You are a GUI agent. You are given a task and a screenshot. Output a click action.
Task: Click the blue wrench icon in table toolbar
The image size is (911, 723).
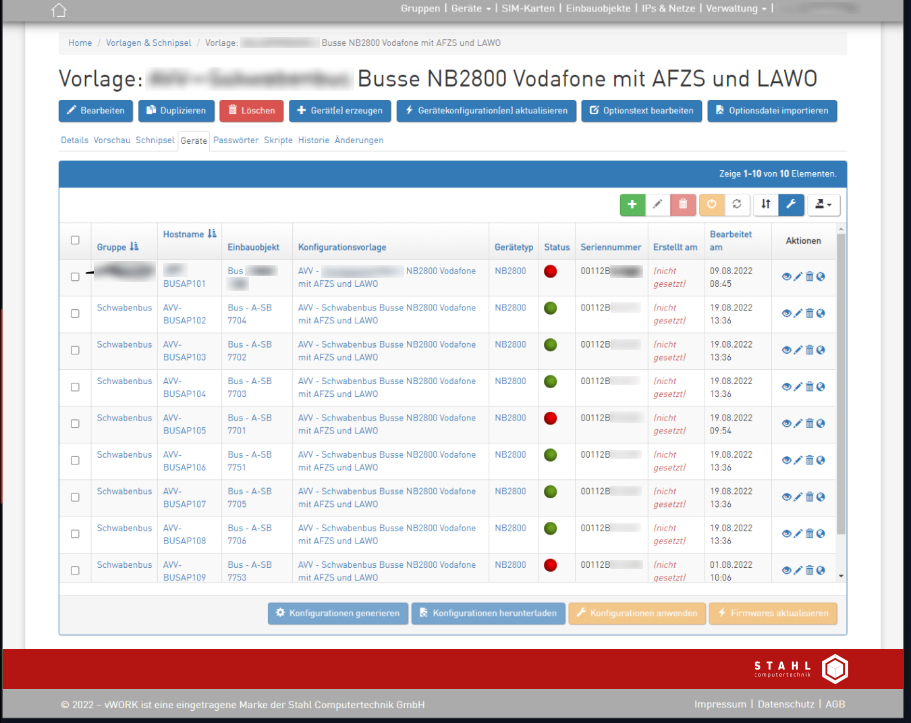click(x=790, y=204)
